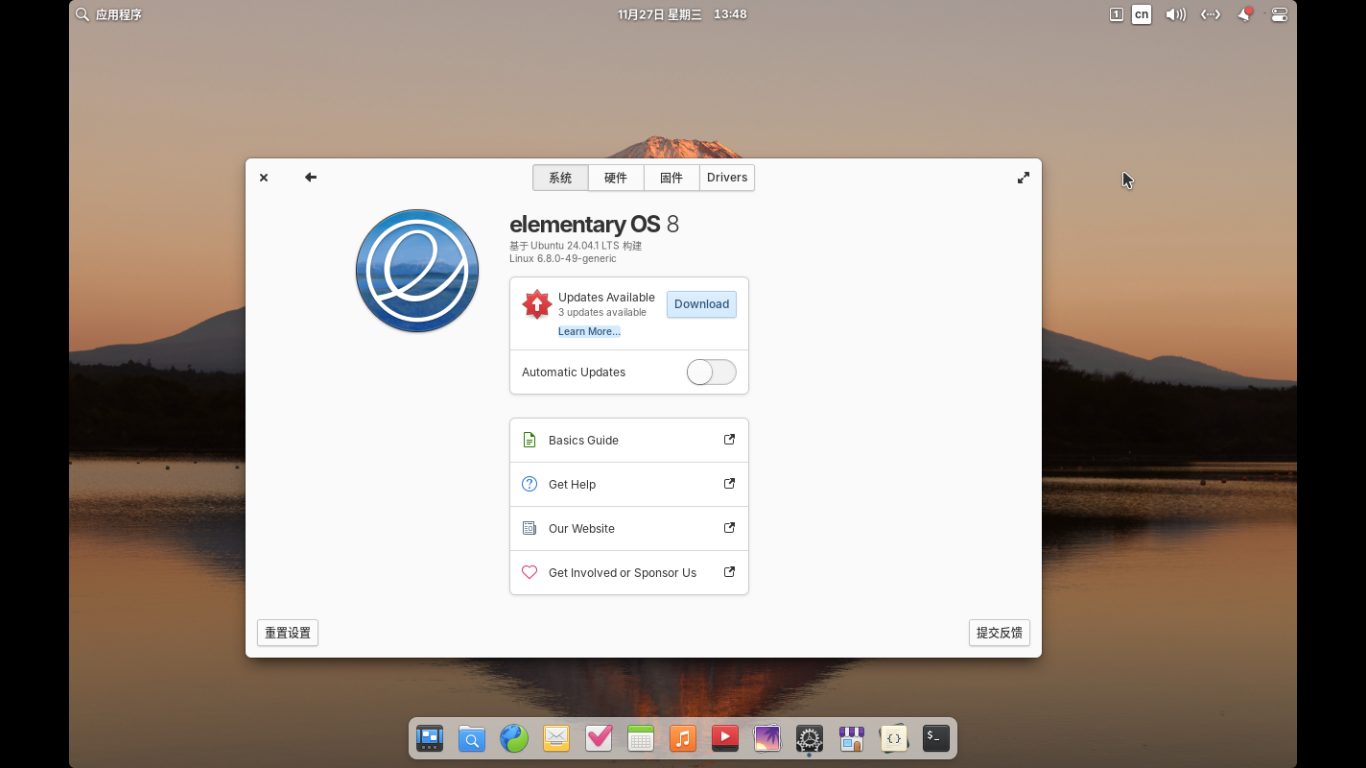Image resolution: width=1366 pixels, height=768 pixels.
Task: Switch to the 硬件 tab
Action: 616,178
